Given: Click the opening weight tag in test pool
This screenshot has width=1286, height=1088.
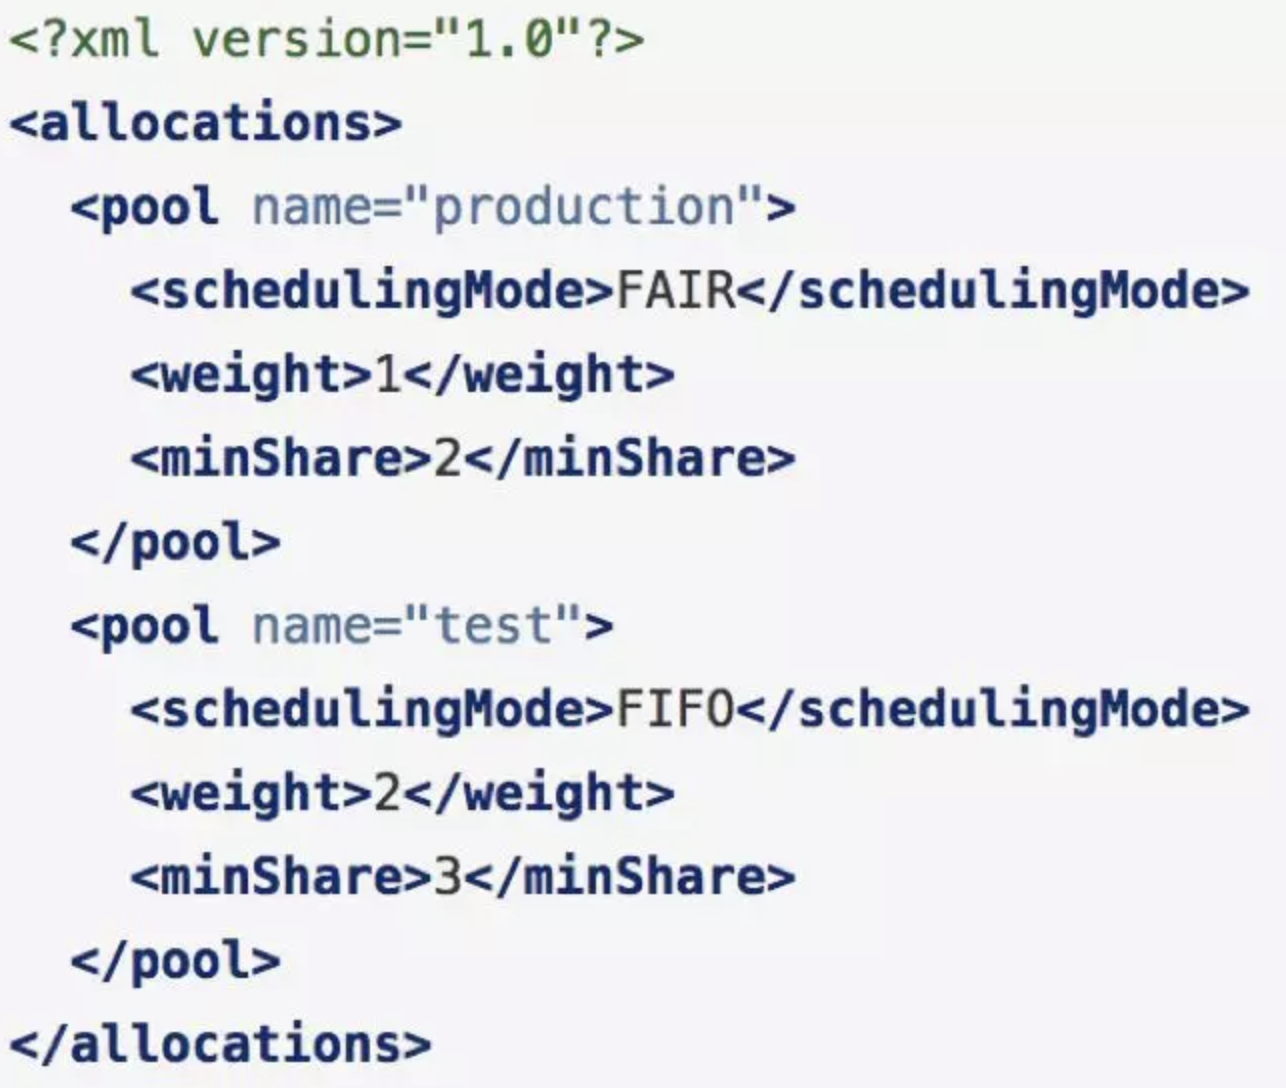Looking at the screenshot, I should 251,794.
